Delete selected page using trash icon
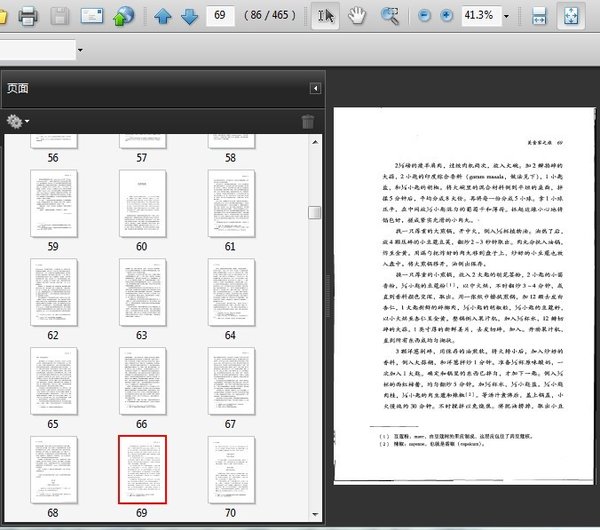Viewport: 600px width, 530px height. coord(308,122)
